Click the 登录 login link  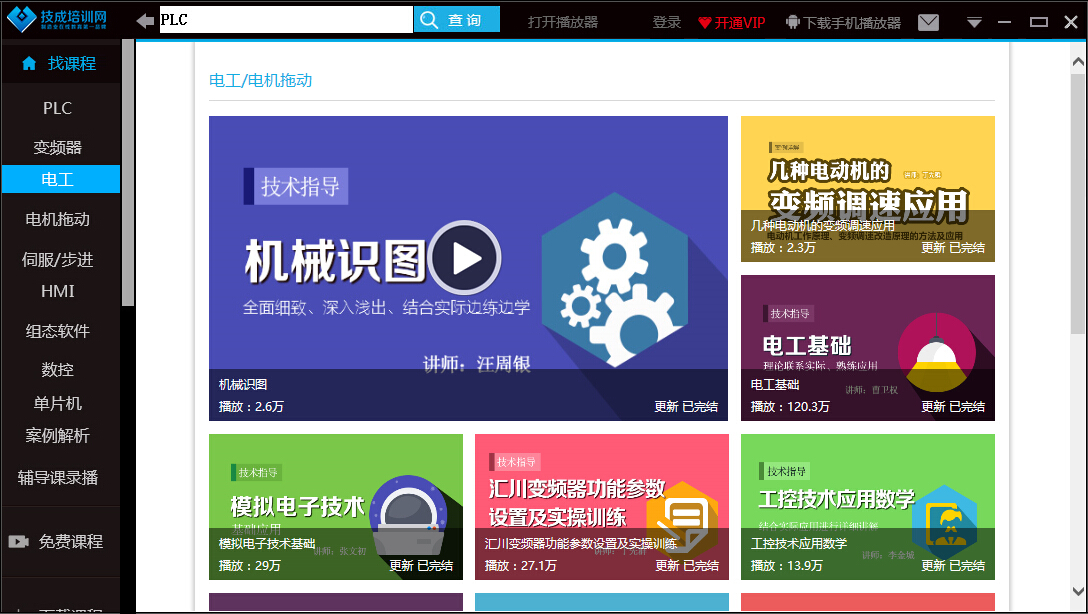click(667, 22)
